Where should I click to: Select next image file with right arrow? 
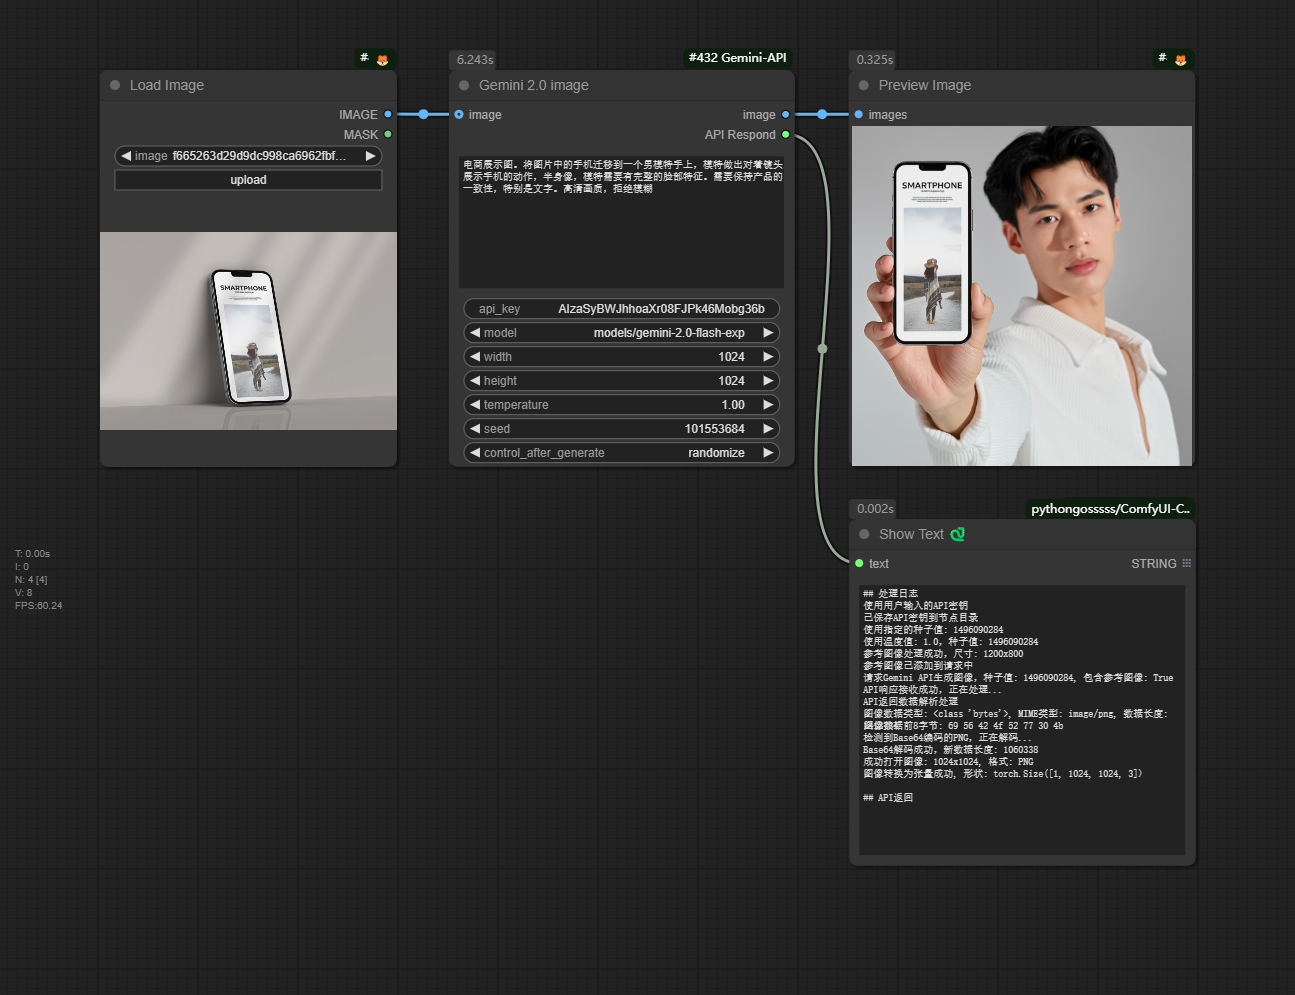click(370, 156)
